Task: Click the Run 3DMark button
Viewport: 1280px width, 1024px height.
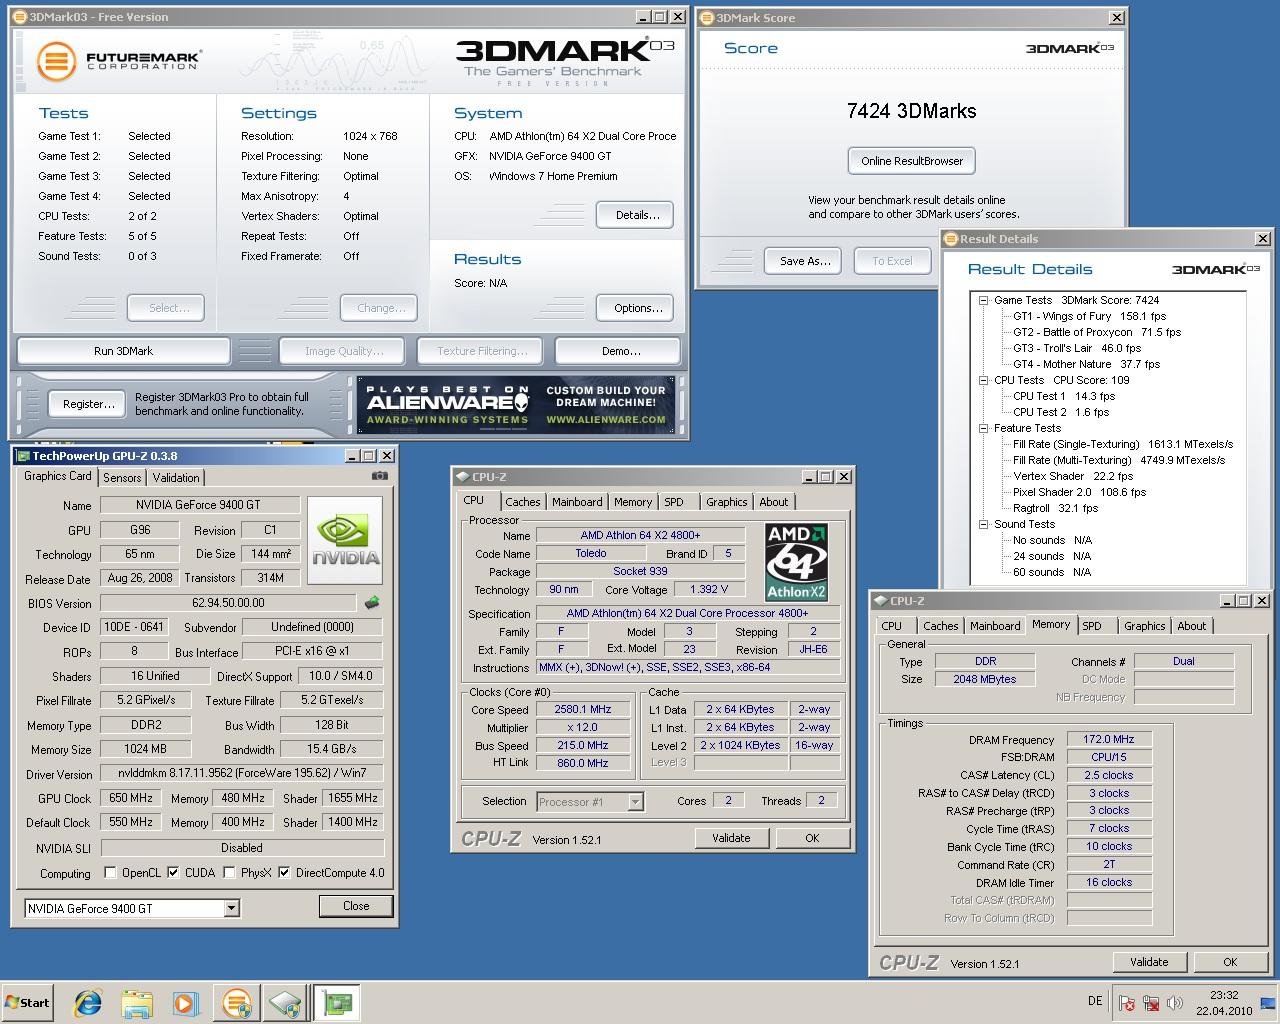Action: [x=123, y=351]
